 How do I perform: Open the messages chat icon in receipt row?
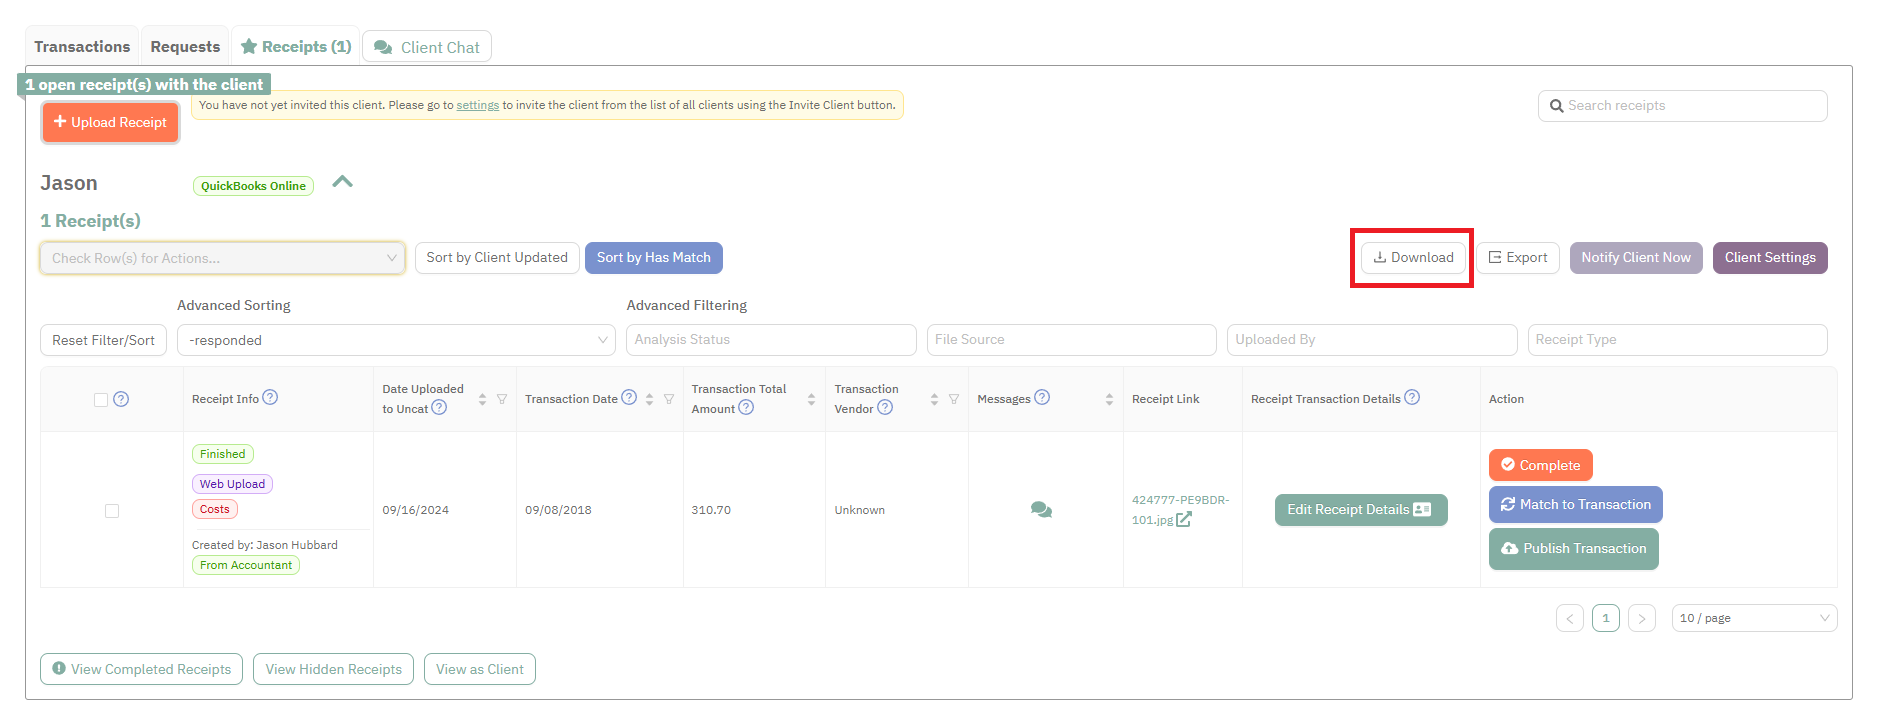tap(1041, 510)
